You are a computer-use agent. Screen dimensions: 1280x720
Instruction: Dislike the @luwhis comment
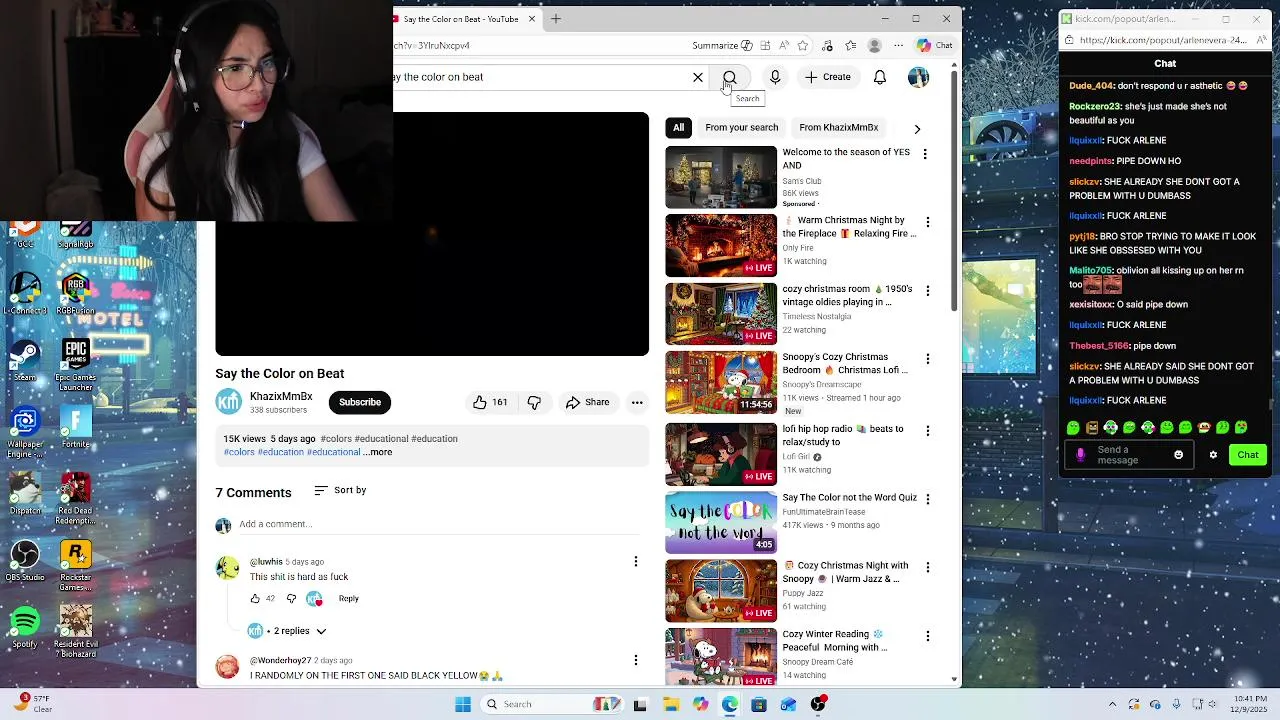point(291,598)
